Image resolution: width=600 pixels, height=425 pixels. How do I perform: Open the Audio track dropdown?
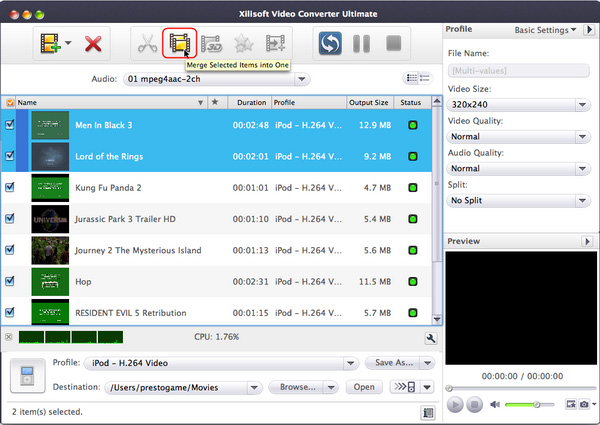215,78
